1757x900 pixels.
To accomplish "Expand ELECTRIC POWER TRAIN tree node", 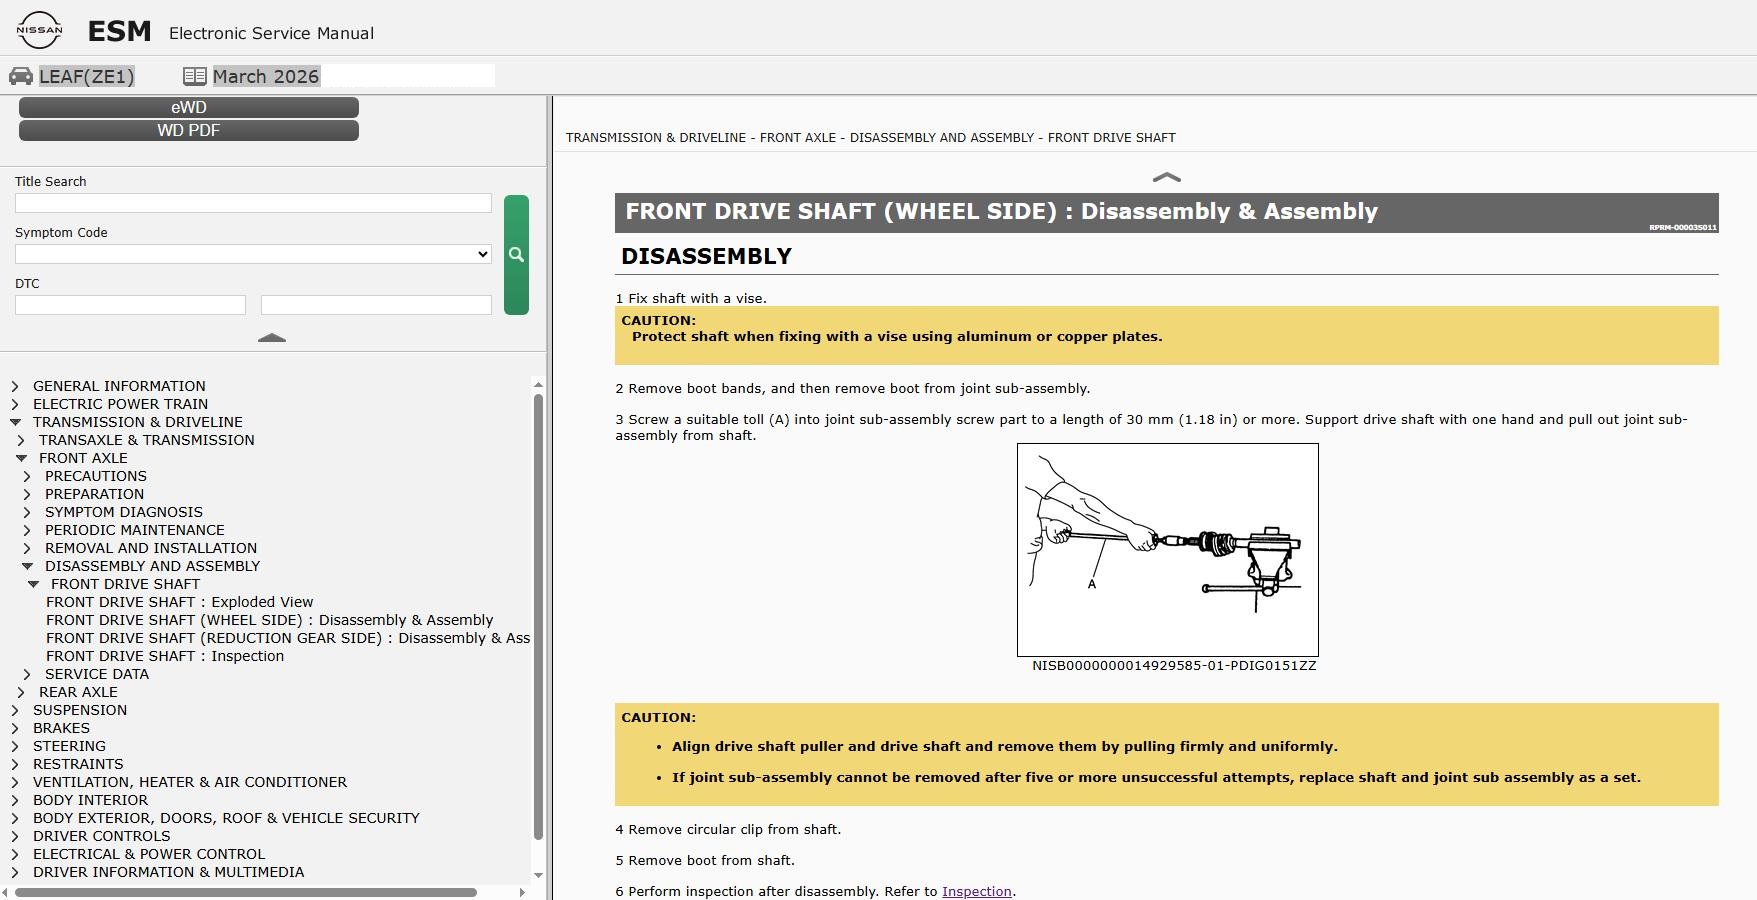I will [x=15, y=404].
